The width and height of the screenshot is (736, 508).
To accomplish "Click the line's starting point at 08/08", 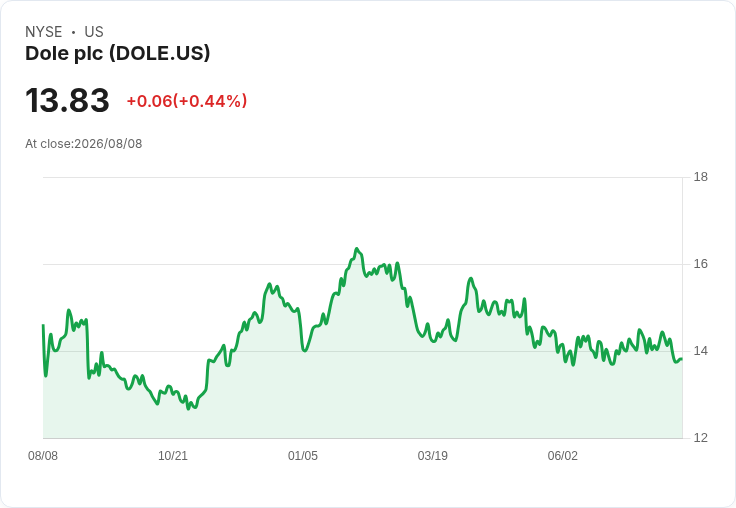I will (x=43, y=325).
